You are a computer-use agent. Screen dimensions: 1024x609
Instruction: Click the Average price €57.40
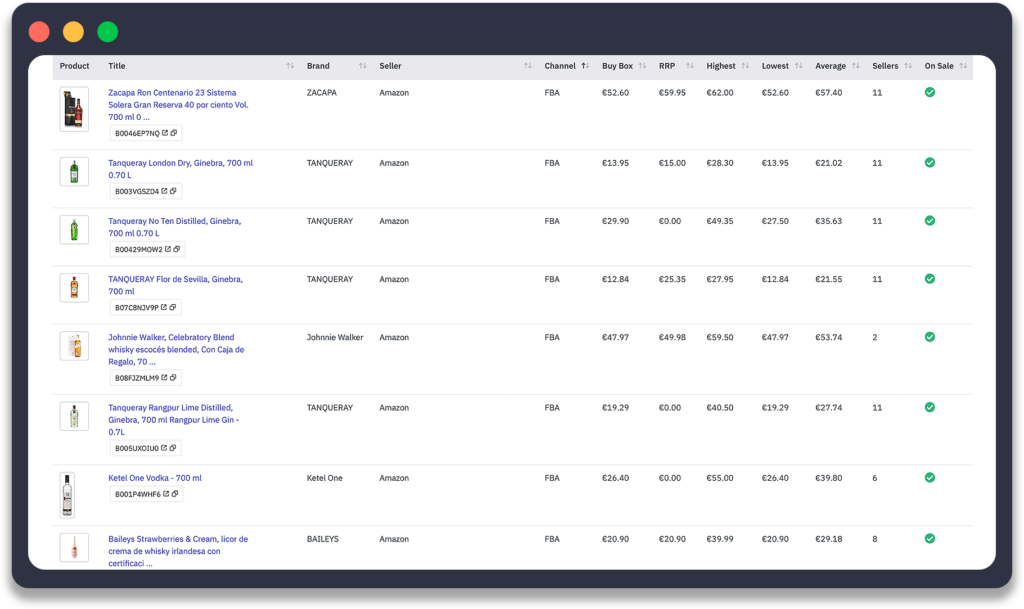pyautogui.click(x=829, y=93)
